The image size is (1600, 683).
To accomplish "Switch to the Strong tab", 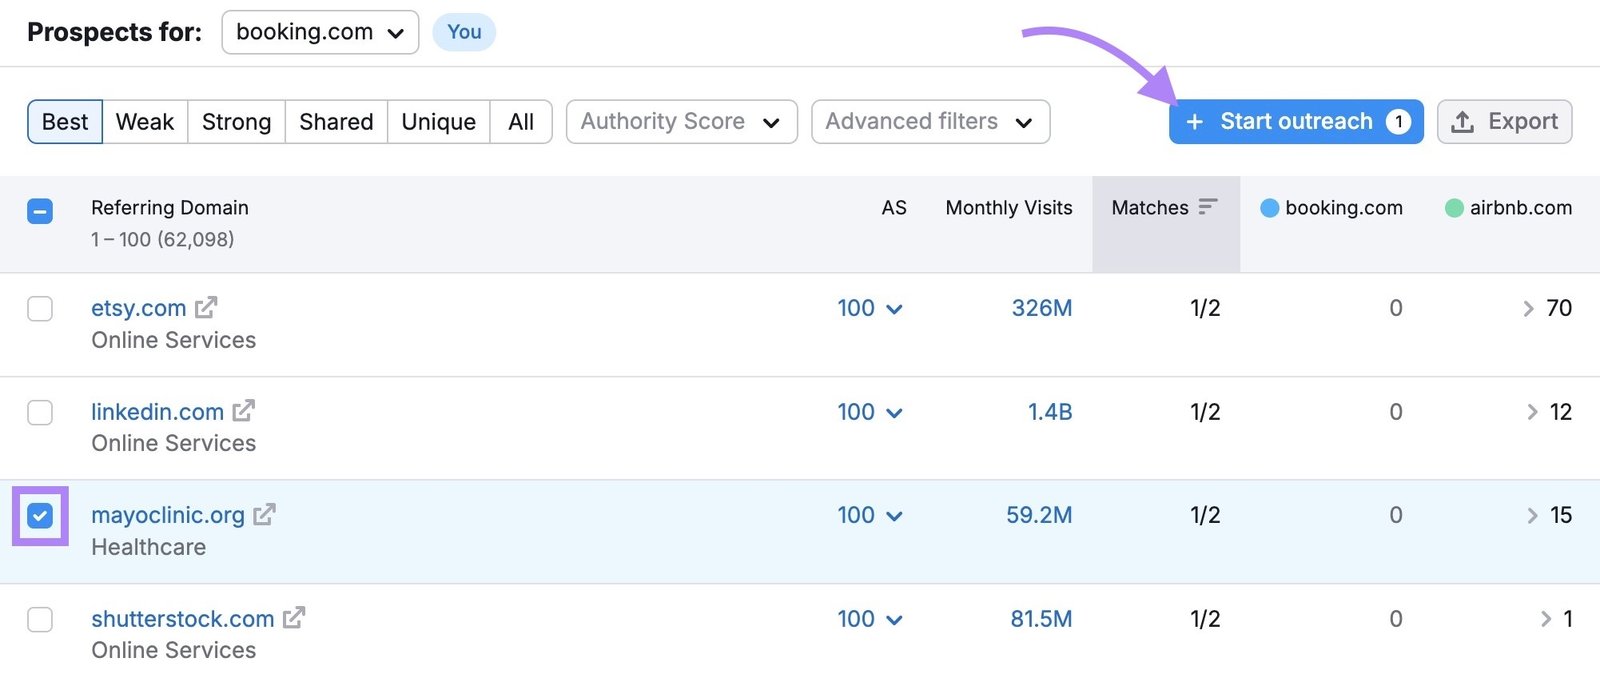I will (236, 121).
